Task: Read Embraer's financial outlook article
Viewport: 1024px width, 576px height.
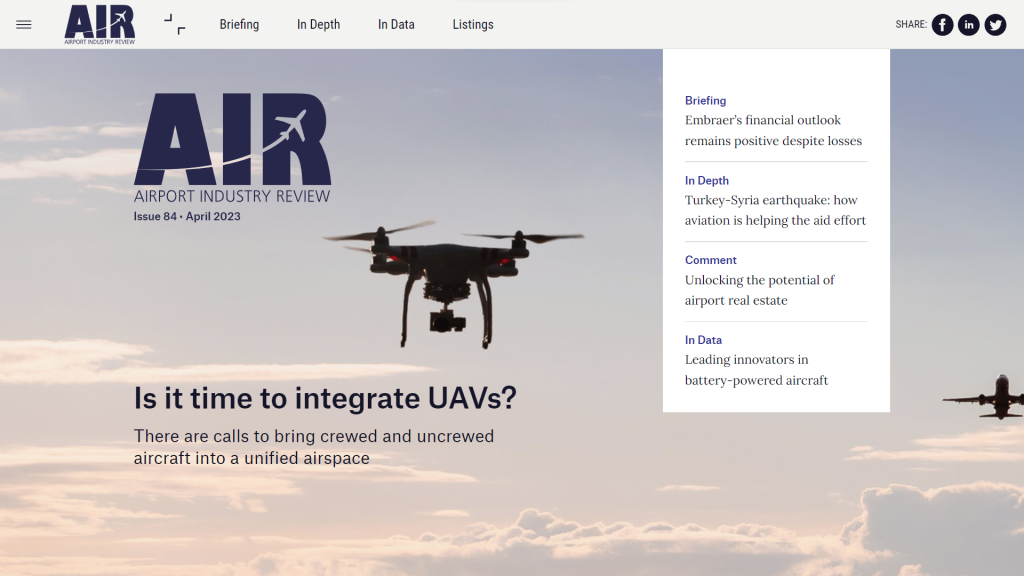Action: point(773,131)
